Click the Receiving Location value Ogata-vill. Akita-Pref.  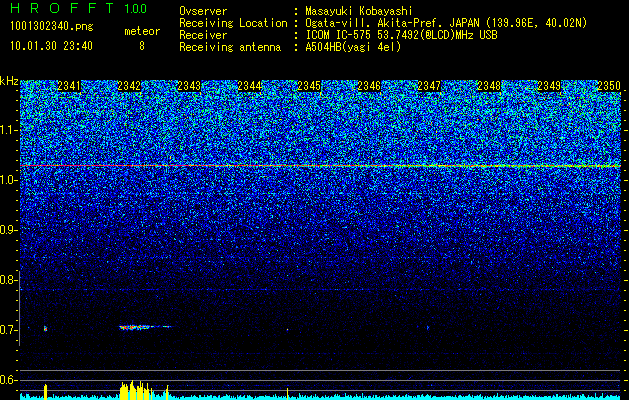coord(373,23)
